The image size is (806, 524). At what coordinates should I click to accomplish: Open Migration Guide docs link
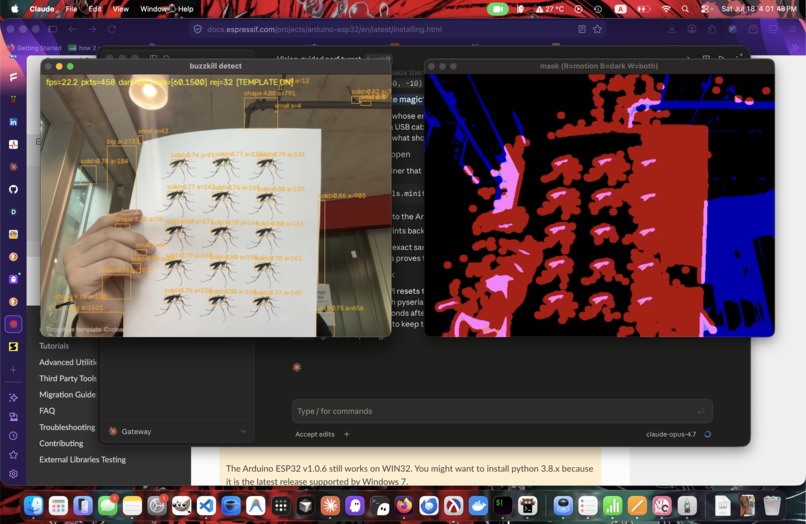click(67, 394)
